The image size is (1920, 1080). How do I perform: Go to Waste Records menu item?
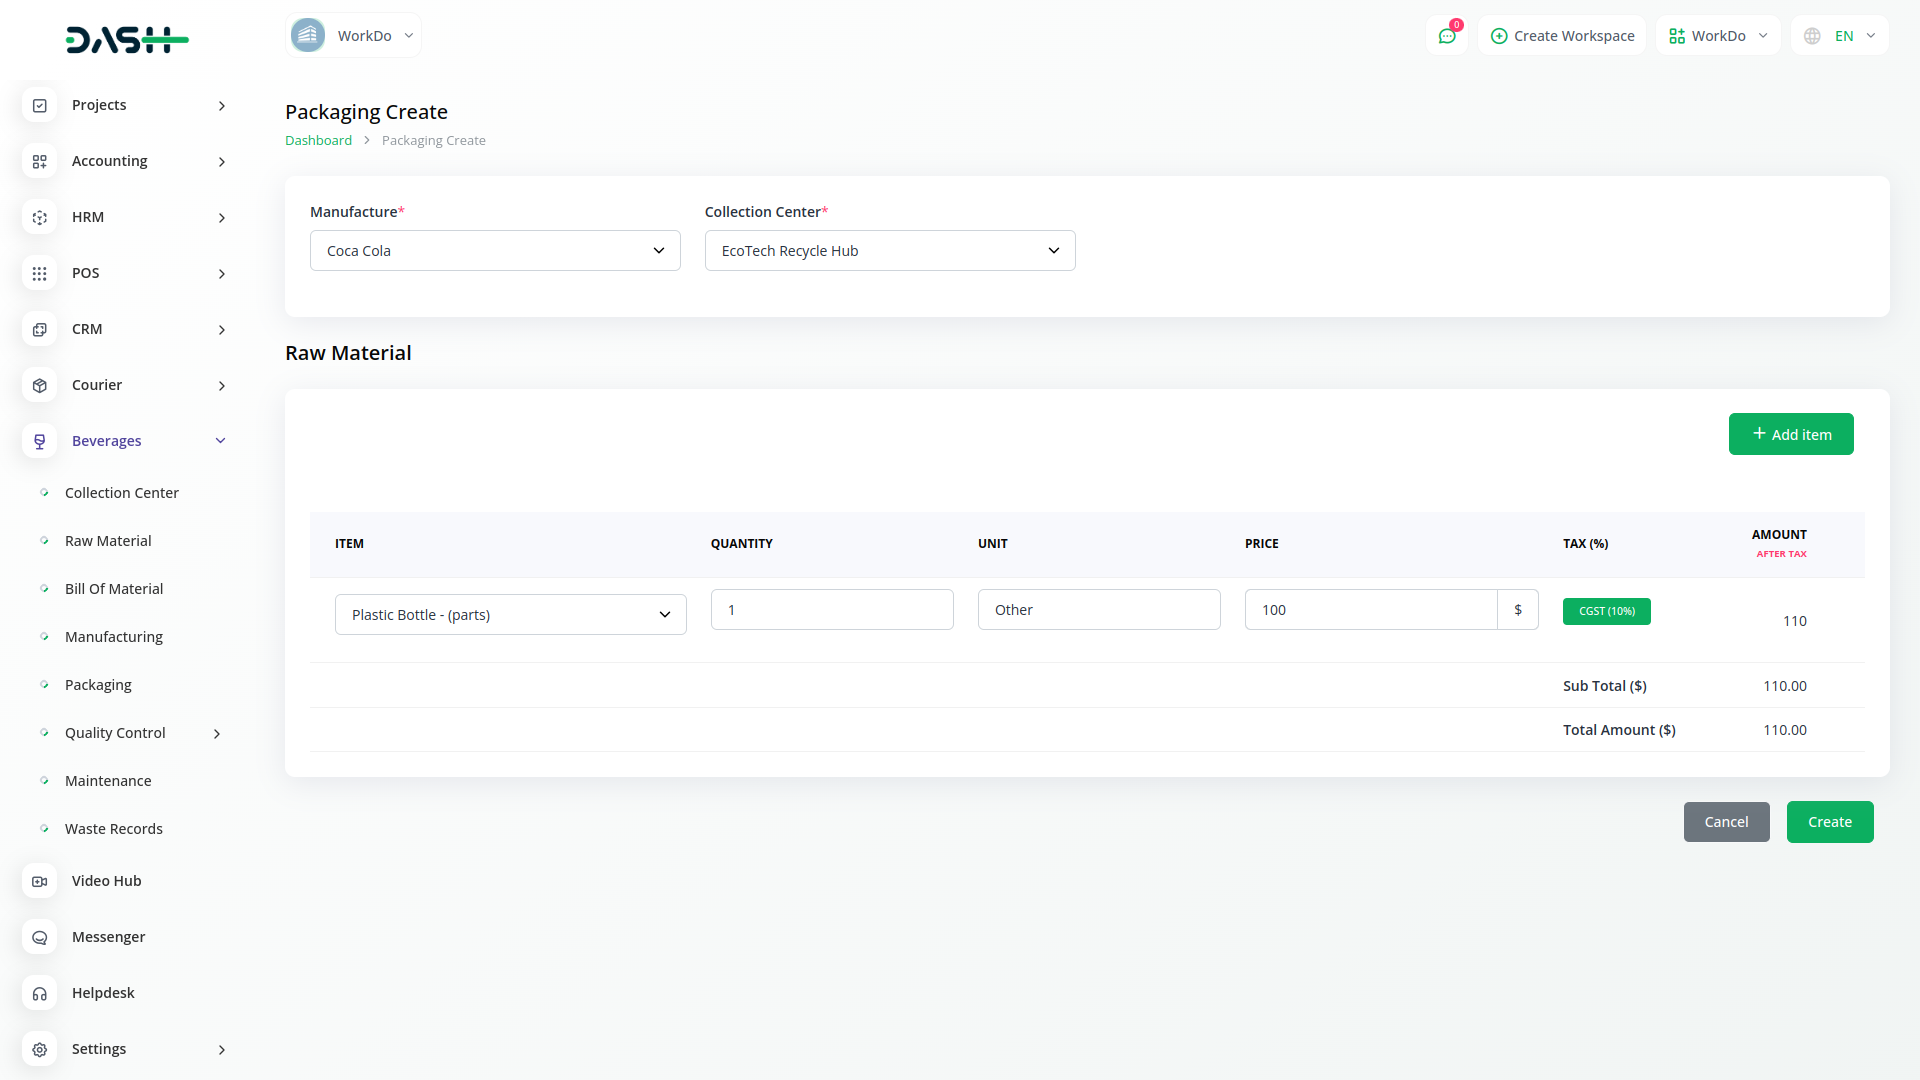[x=114, y=829]
